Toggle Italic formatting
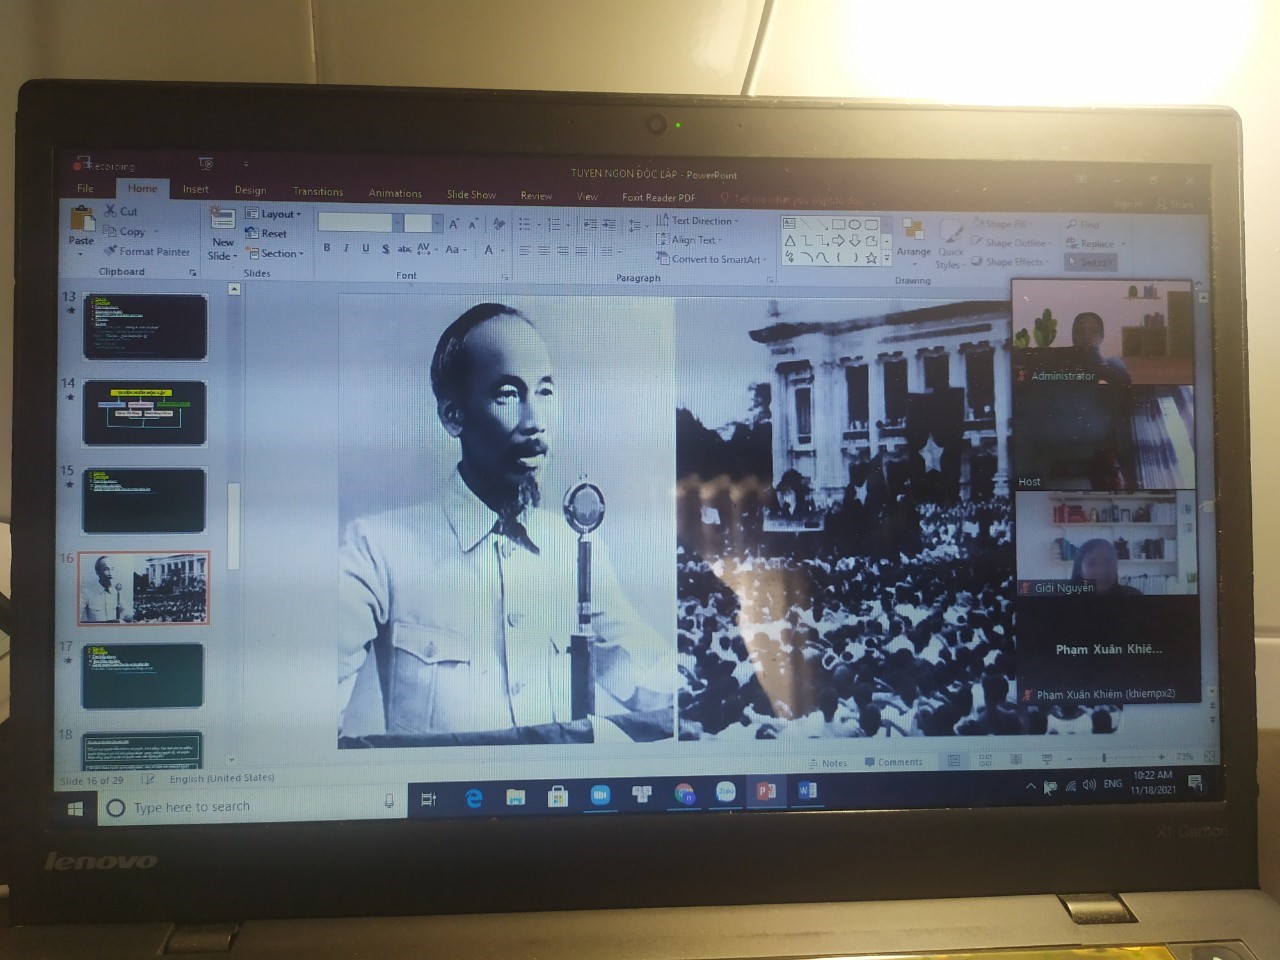Viewport: 1280px width, 960px height. point(346,248)
